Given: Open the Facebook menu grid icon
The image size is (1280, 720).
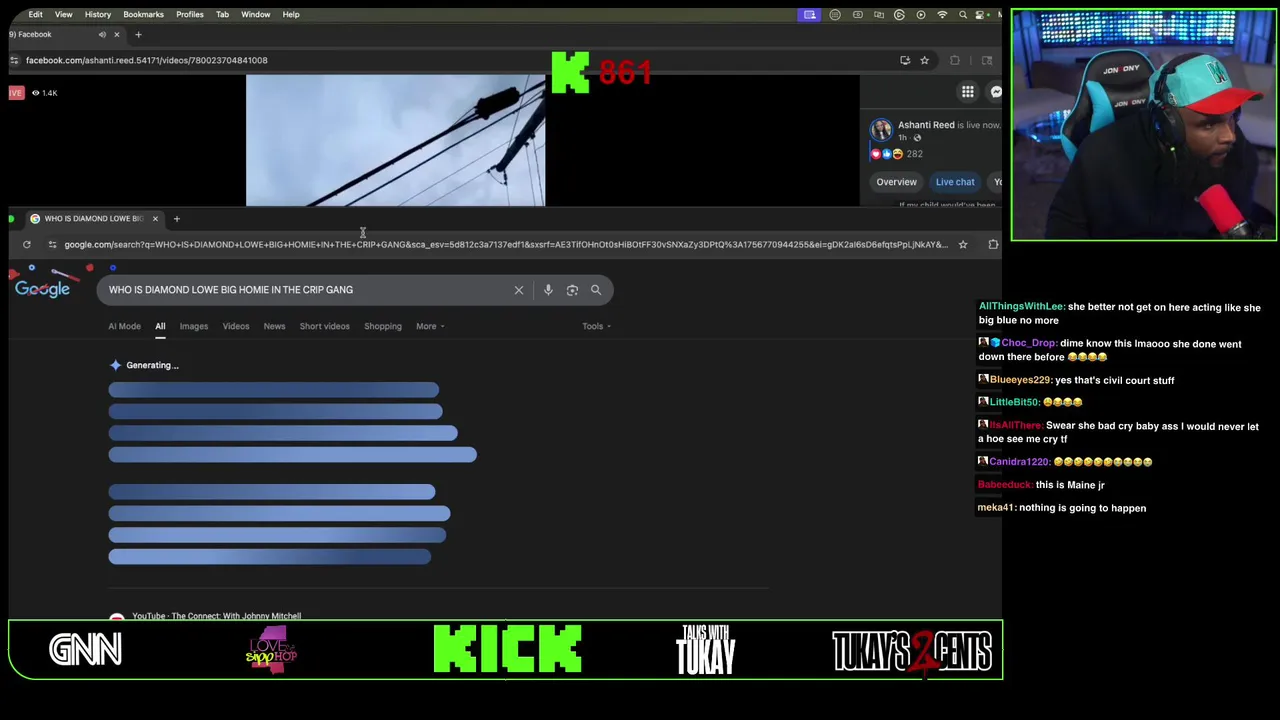Looking at the screenshot, I should [968, 92].
